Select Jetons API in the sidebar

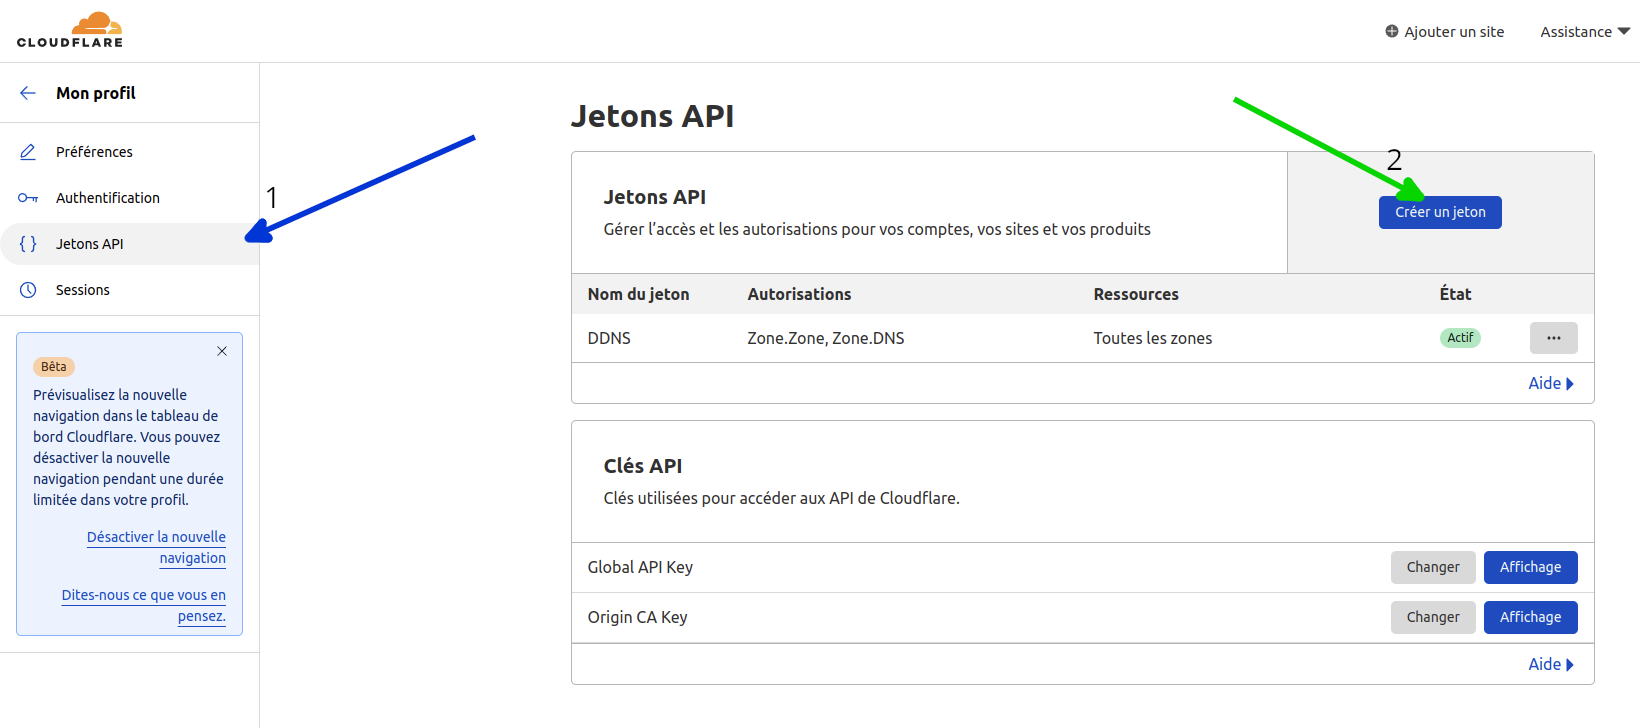pos(130,244)
